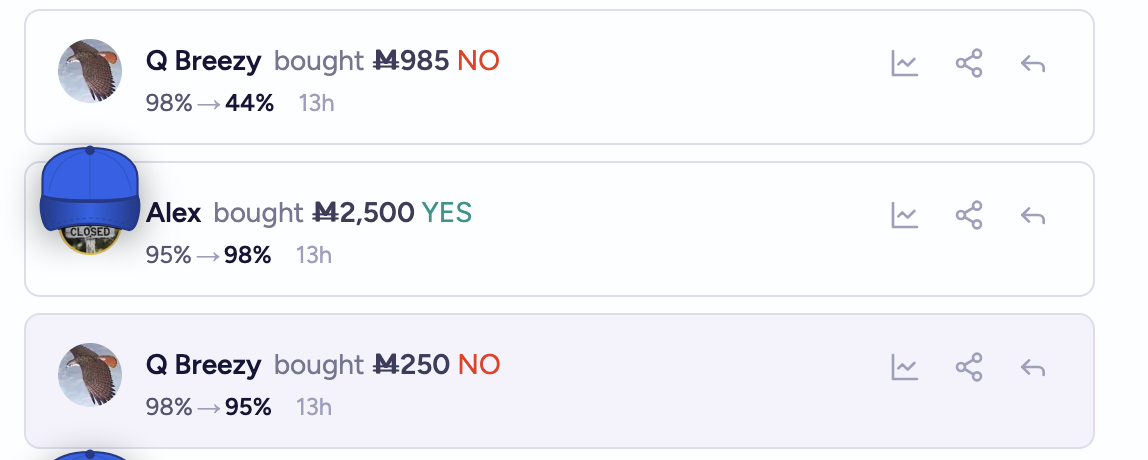Click the Q Breezy name on Ṁ985 bet

(x=203, y=61)
